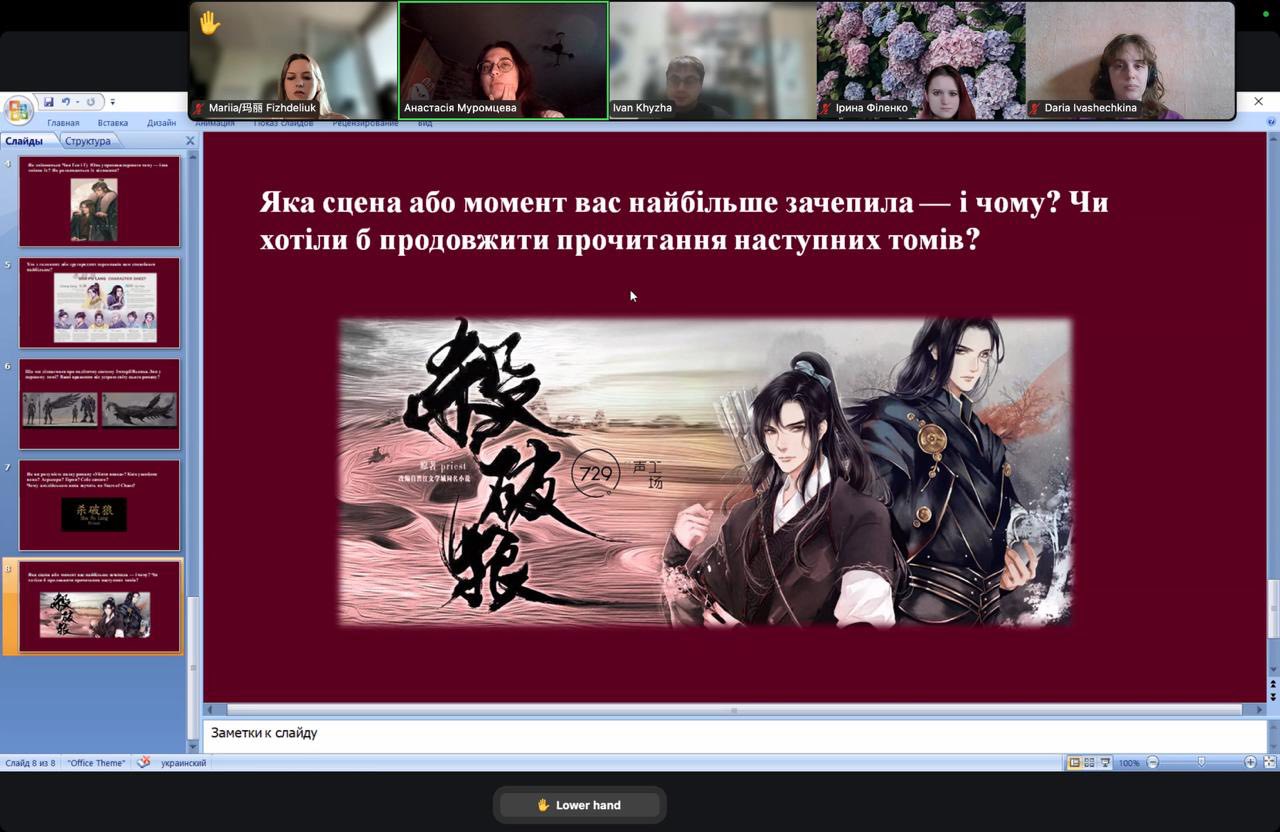The image size is (1280, 832).
Task: Click muted mic icon beside Daria Ivashechkina
Action: [x=1036, y=108]
